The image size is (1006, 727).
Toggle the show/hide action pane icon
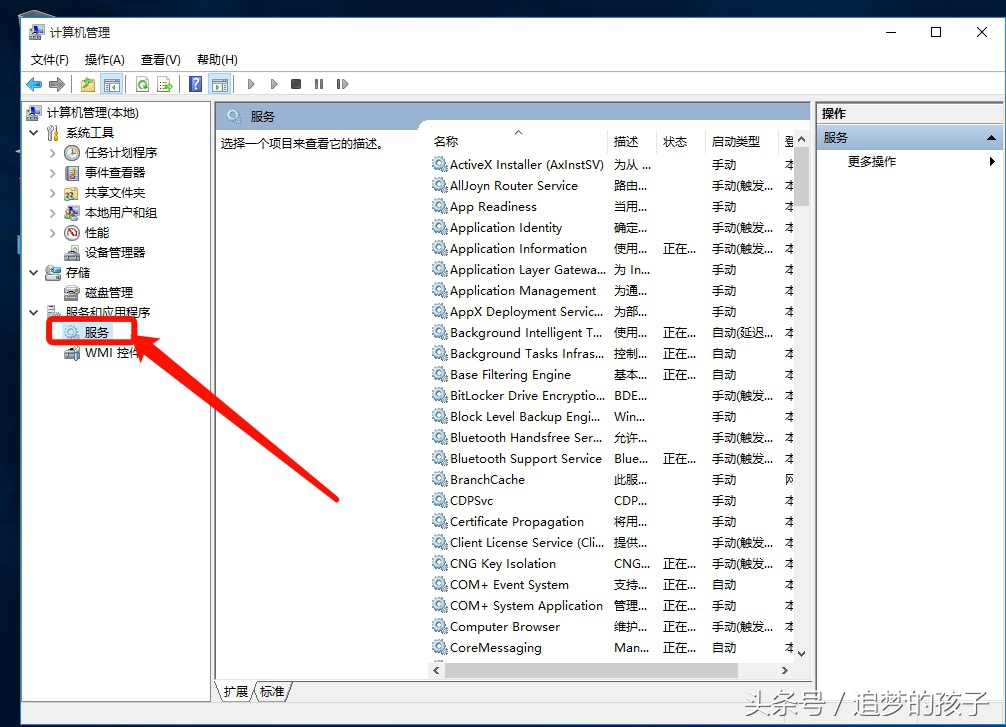[219, 84]
